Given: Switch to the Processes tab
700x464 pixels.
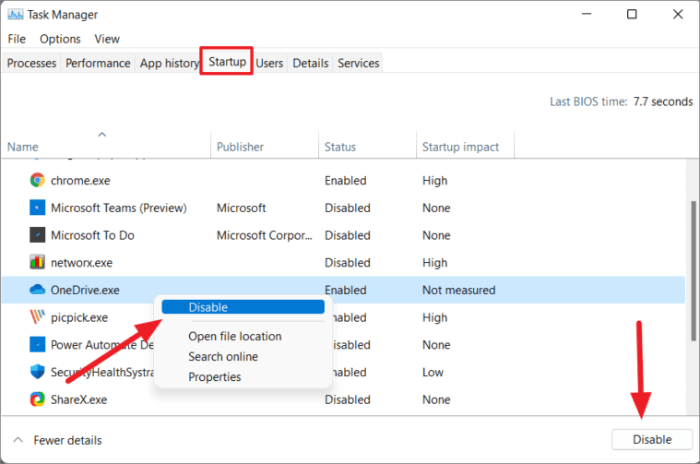Looking at the screenshot, I should pos(32,63).
